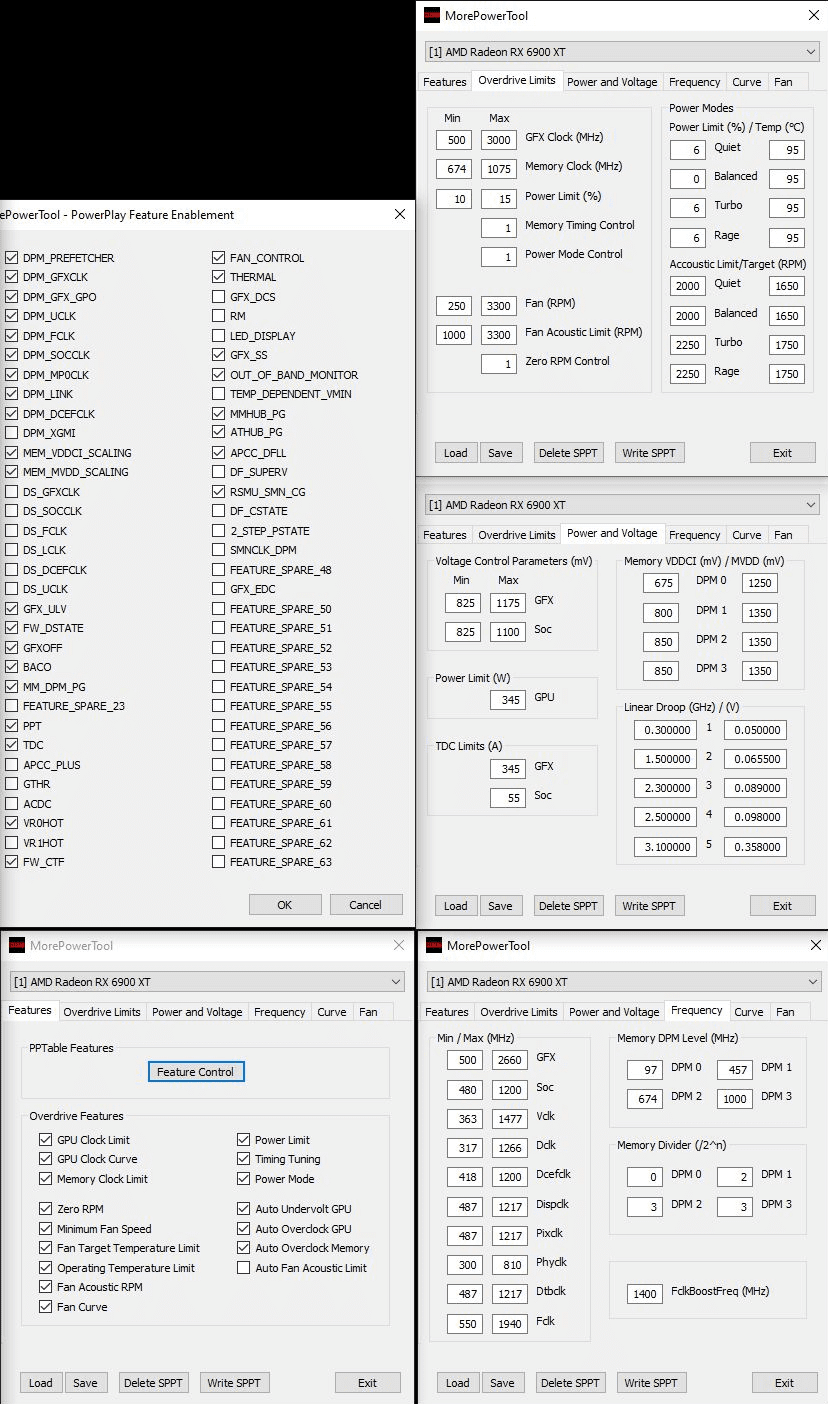The image size is (828, 1404).
Task: Select the Linear Droop row 5 voltage field
Action: pos(756,847)
